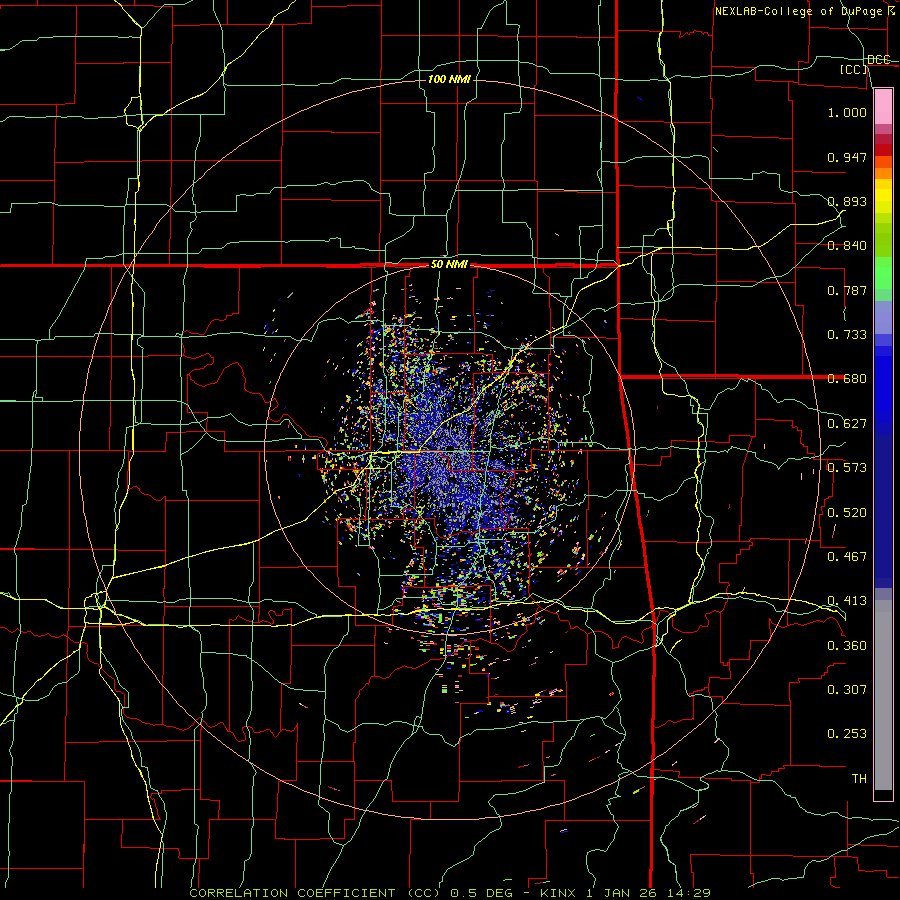900x900 pixels.
Task: Click the 0.787 value on the color scale
Action: (847, 290)
